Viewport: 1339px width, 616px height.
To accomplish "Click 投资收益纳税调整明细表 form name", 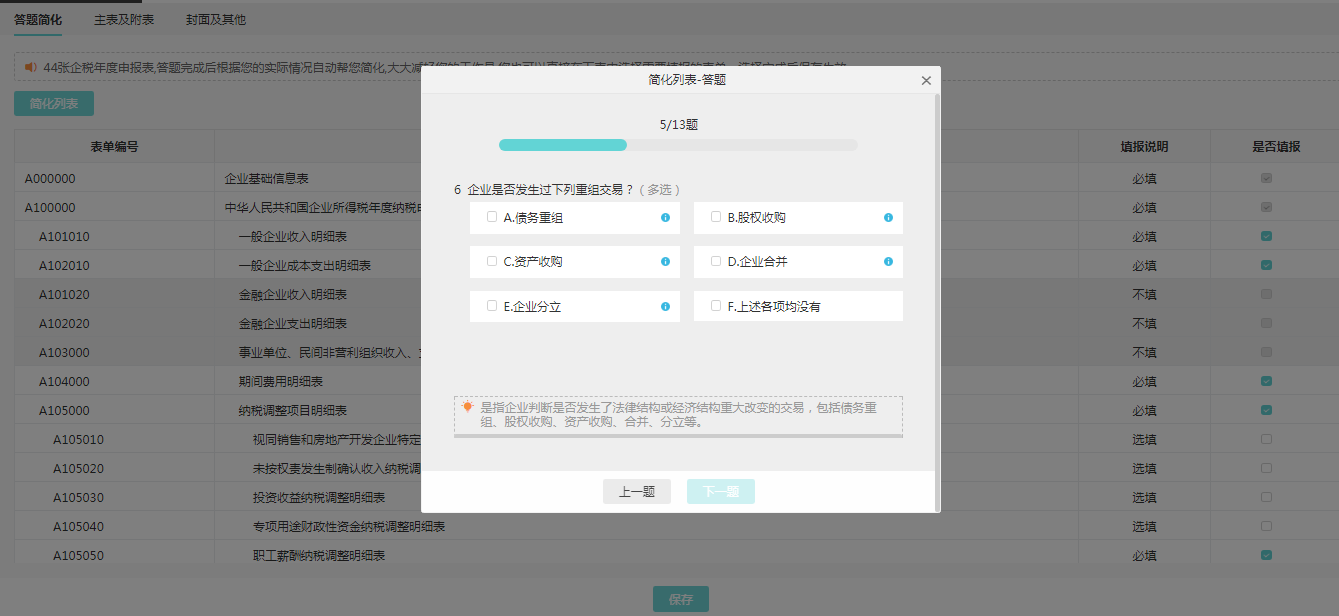I will (319, 497).
